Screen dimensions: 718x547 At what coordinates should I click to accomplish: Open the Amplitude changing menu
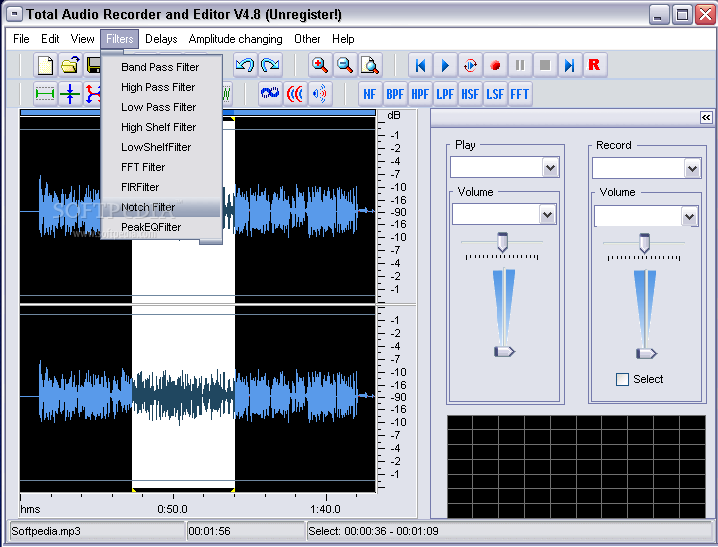[235, 39]
